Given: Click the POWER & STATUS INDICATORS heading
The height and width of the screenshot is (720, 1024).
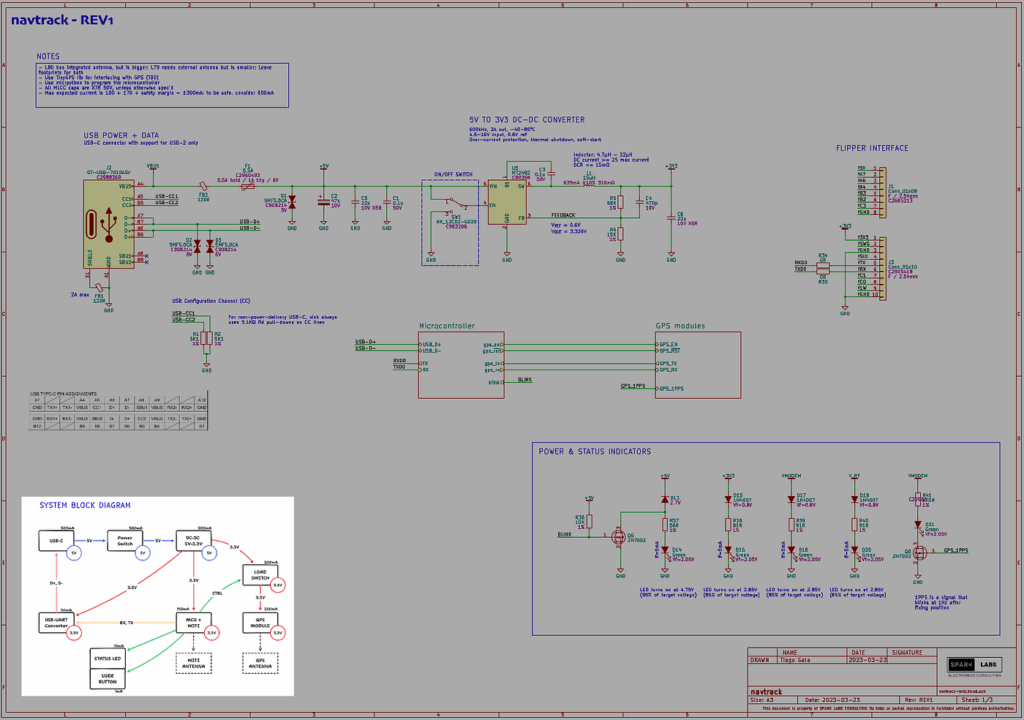Looking at the screenshot, I should click(594, 451).
